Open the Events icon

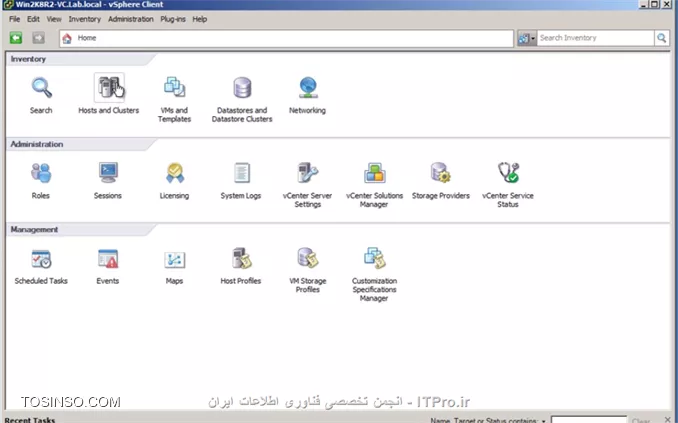[x=108, y=259]
